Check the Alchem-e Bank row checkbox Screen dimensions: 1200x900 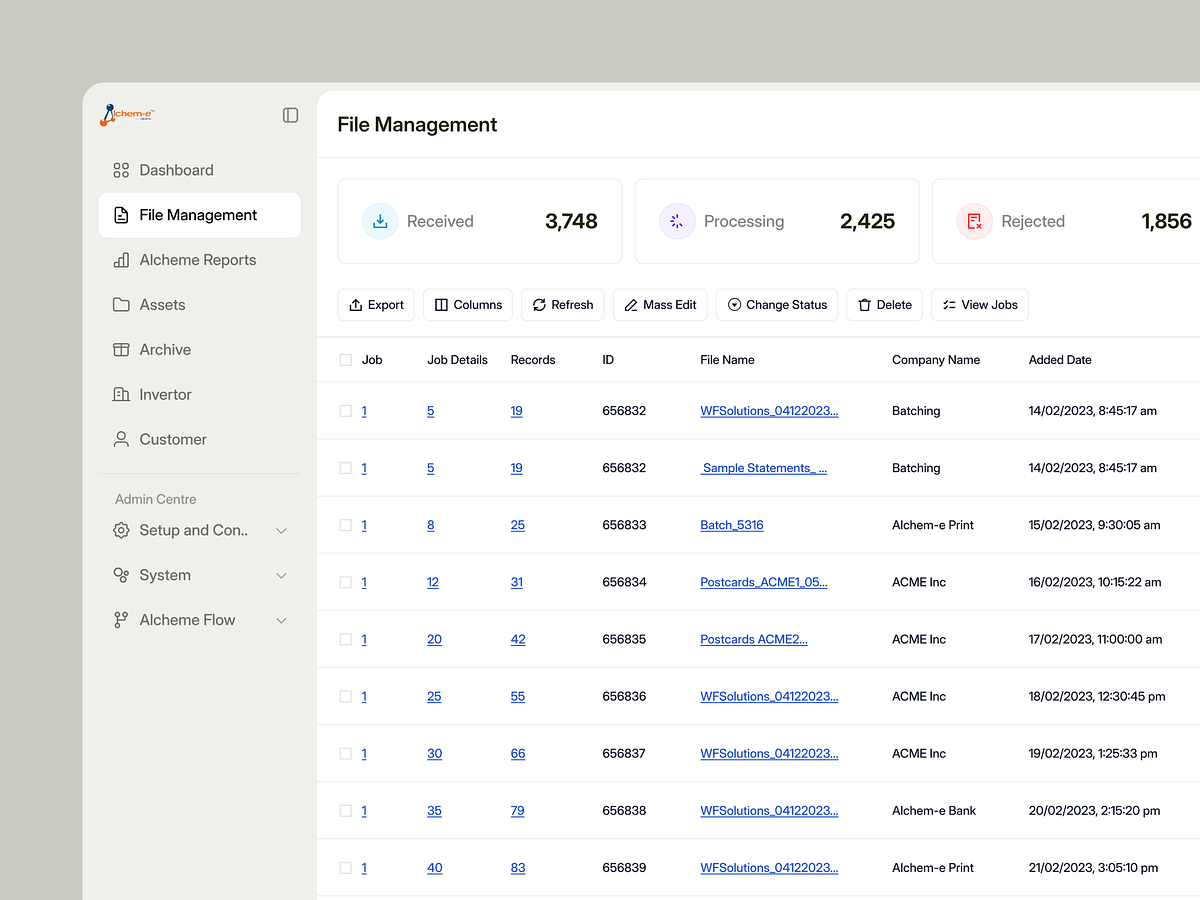point(346,810)
